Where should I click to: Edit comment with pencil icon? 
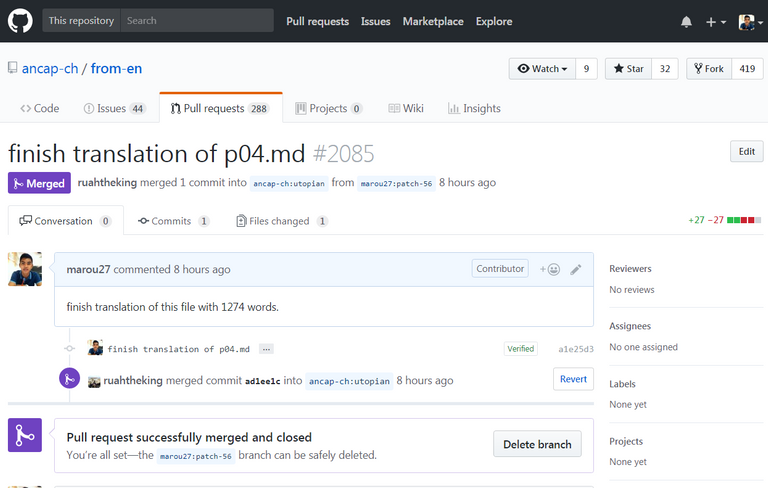tap(576, 269)
